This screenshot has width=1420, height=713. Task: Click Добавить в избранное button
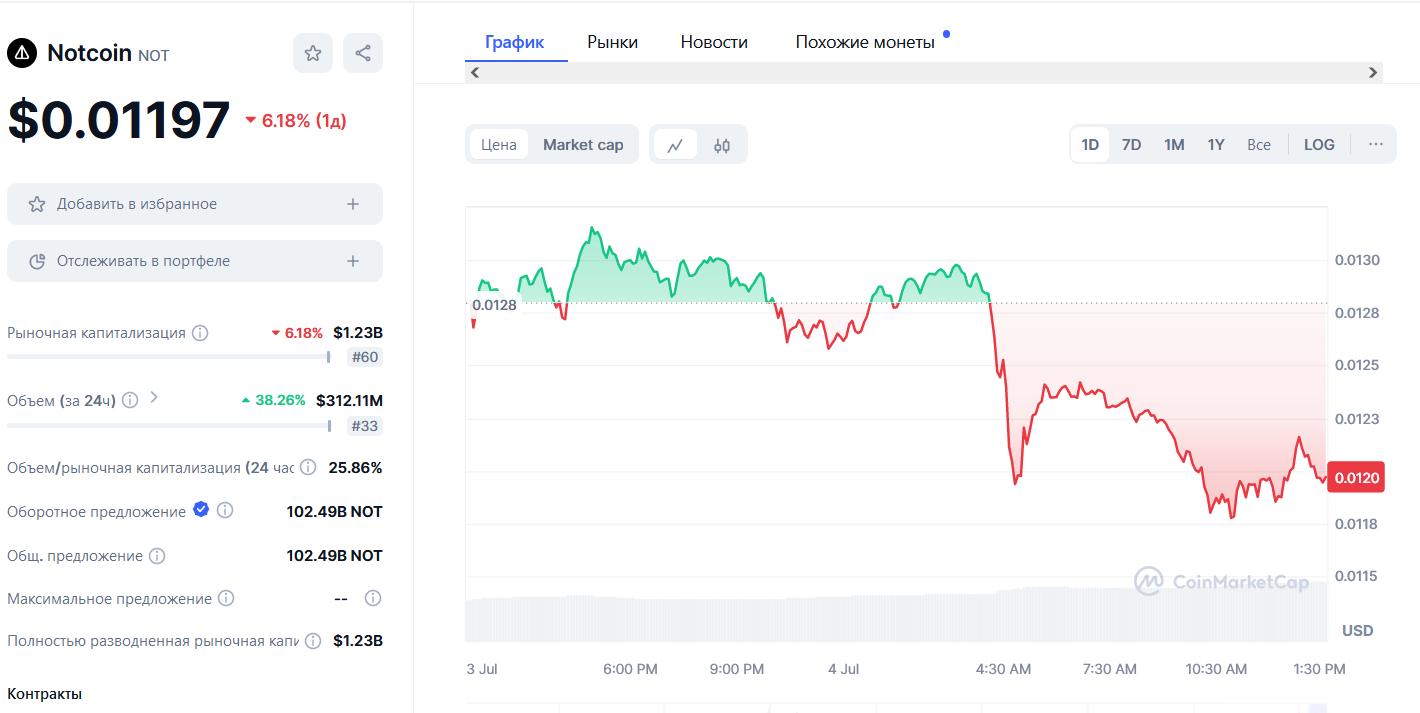tap(195, 204)
